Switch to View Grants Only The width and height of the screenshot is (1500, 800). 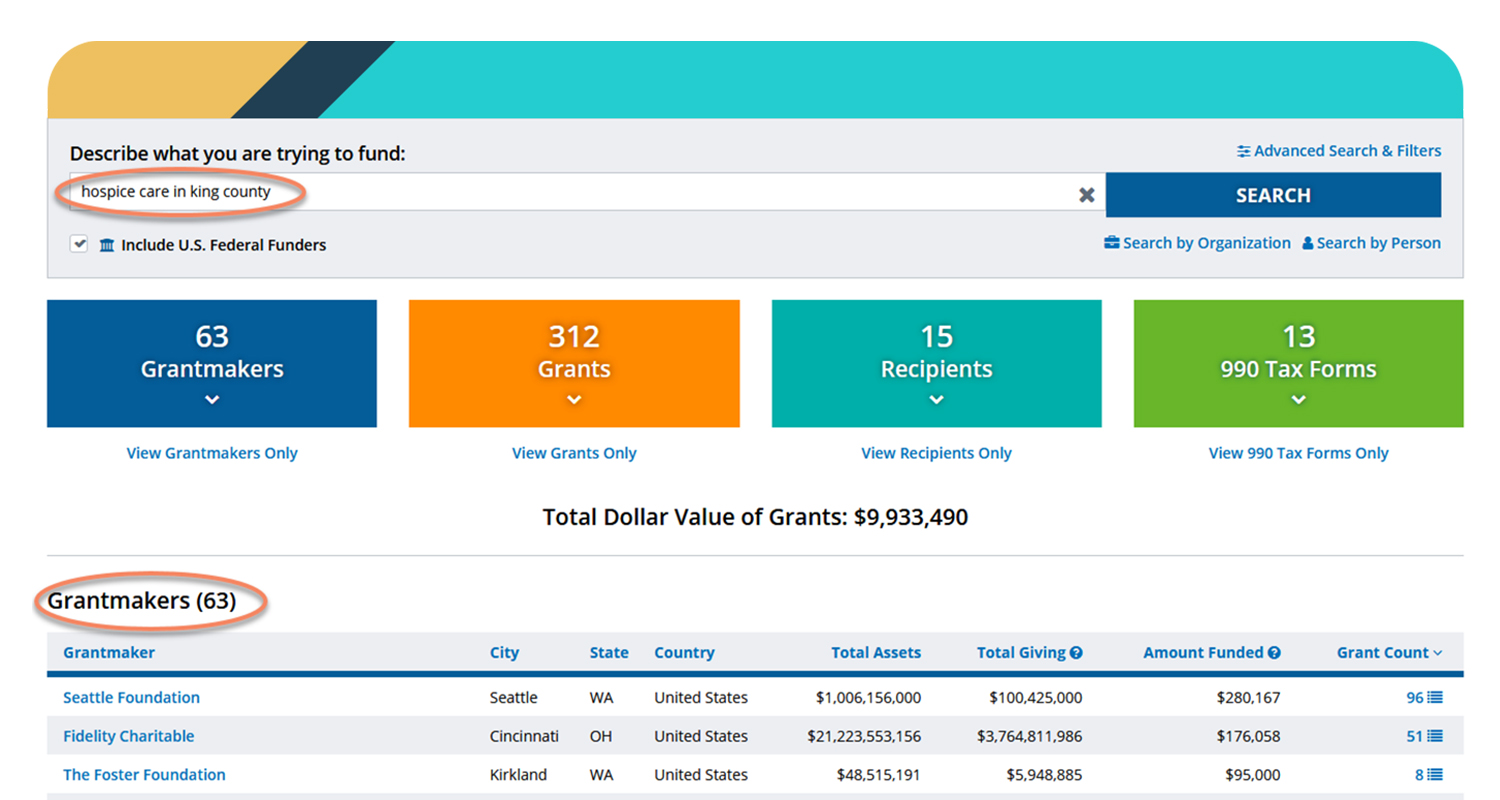[x=573, y=453]
